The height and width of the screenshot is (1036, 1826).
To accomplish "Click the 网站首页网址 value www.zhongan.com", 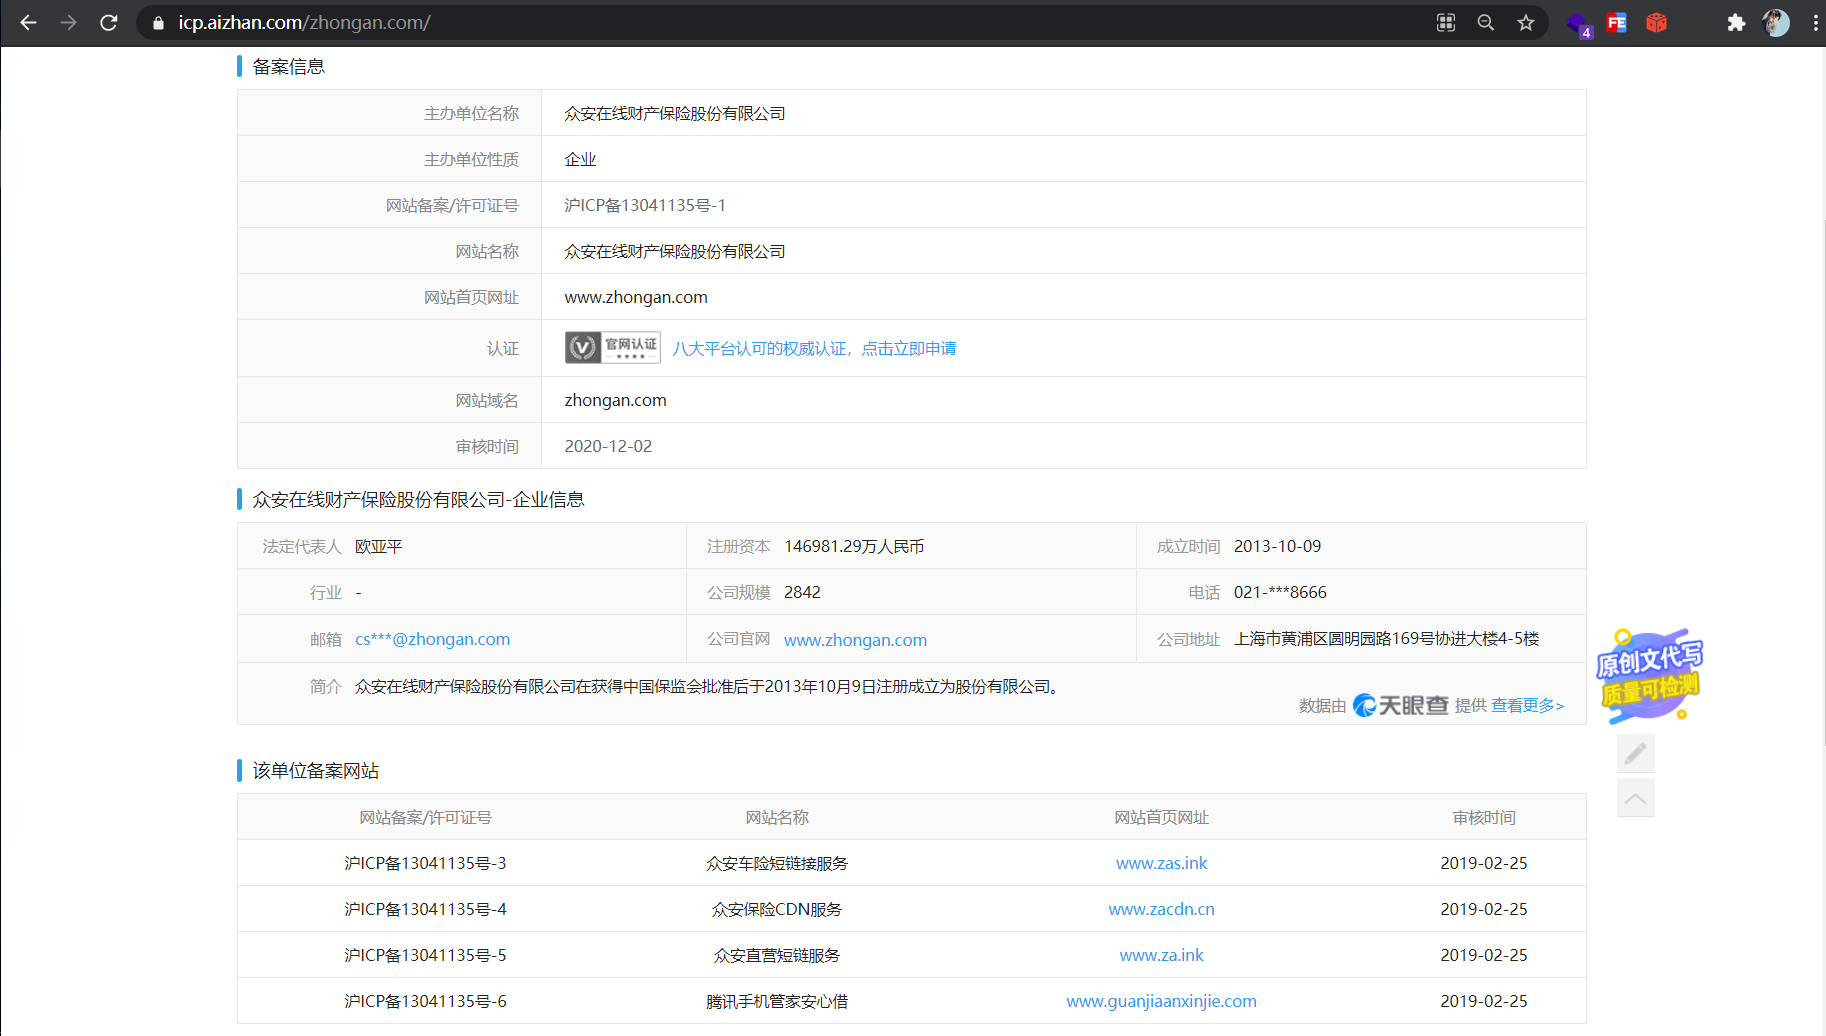I will (636, 297).
